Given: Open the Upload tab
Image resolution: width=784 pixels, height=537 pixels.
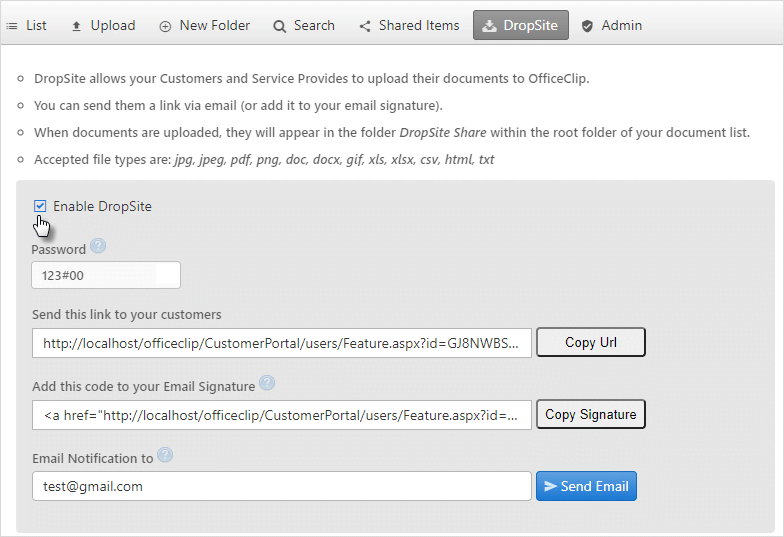Looking at the screenshot, I should 104,26.
